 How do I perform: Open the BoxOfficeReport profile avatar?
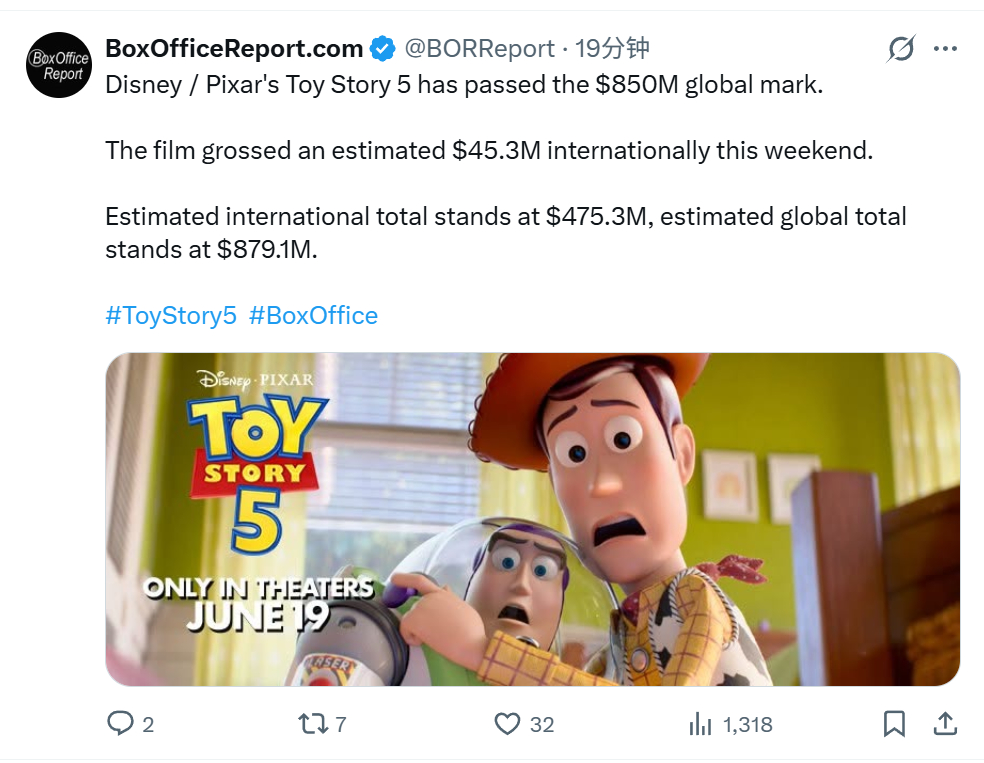(59, 65)
